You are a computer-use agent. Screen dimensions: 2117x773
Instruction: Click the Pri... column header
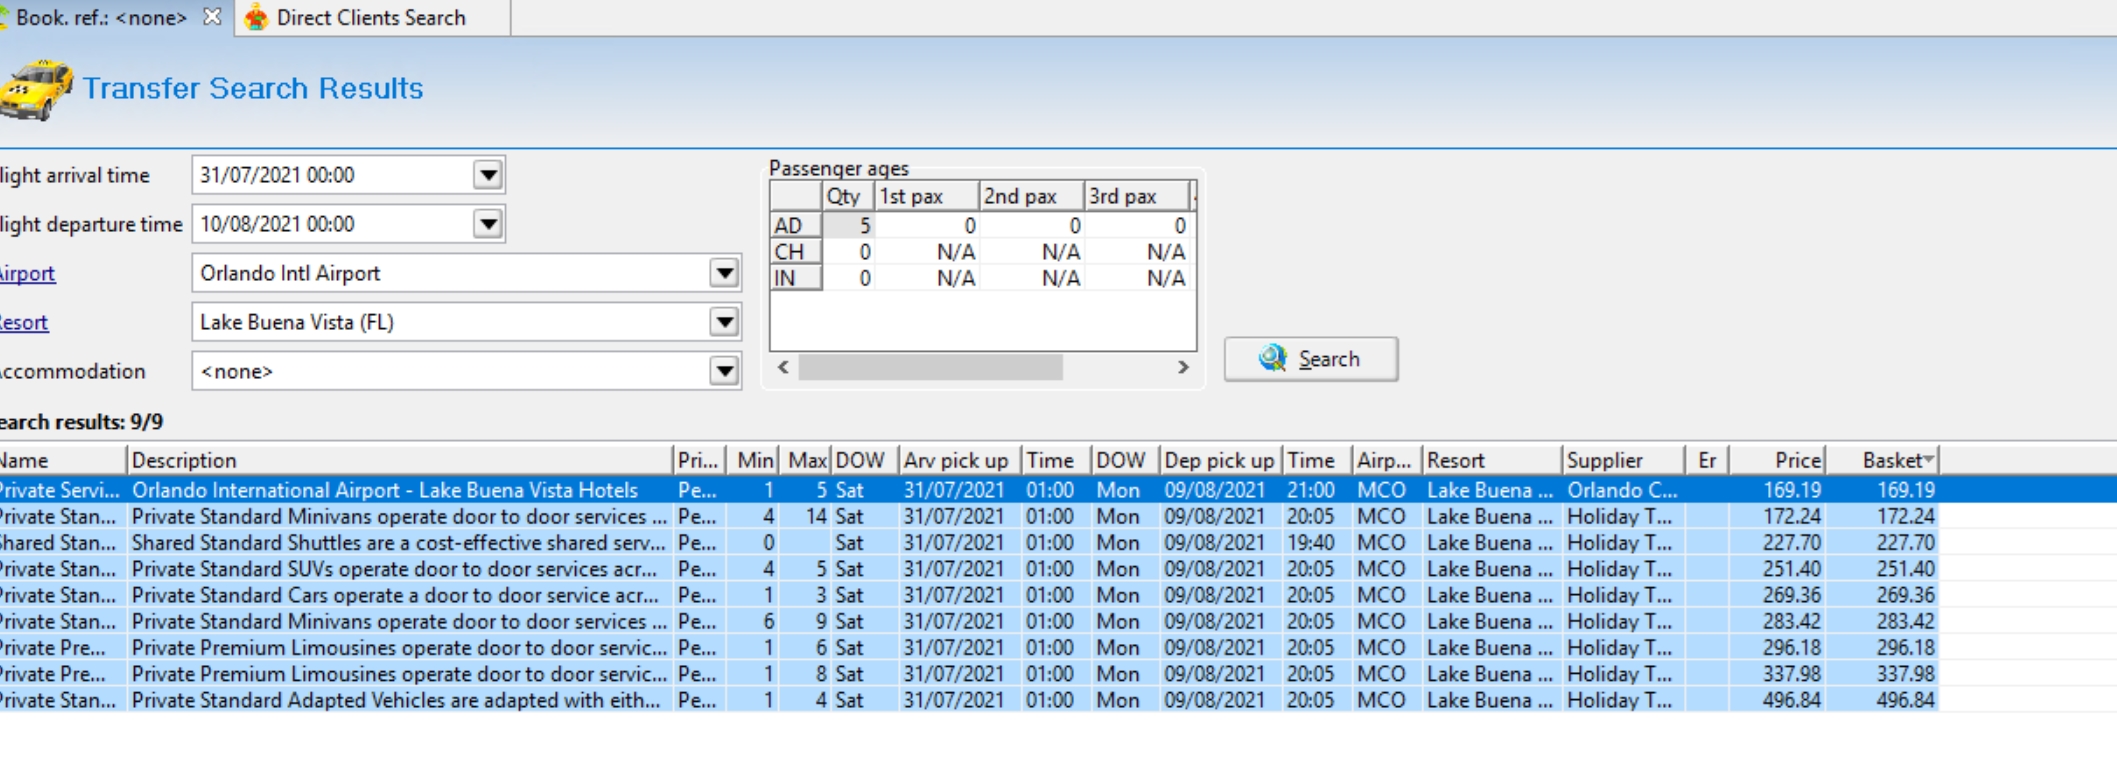tap(699, 460)
